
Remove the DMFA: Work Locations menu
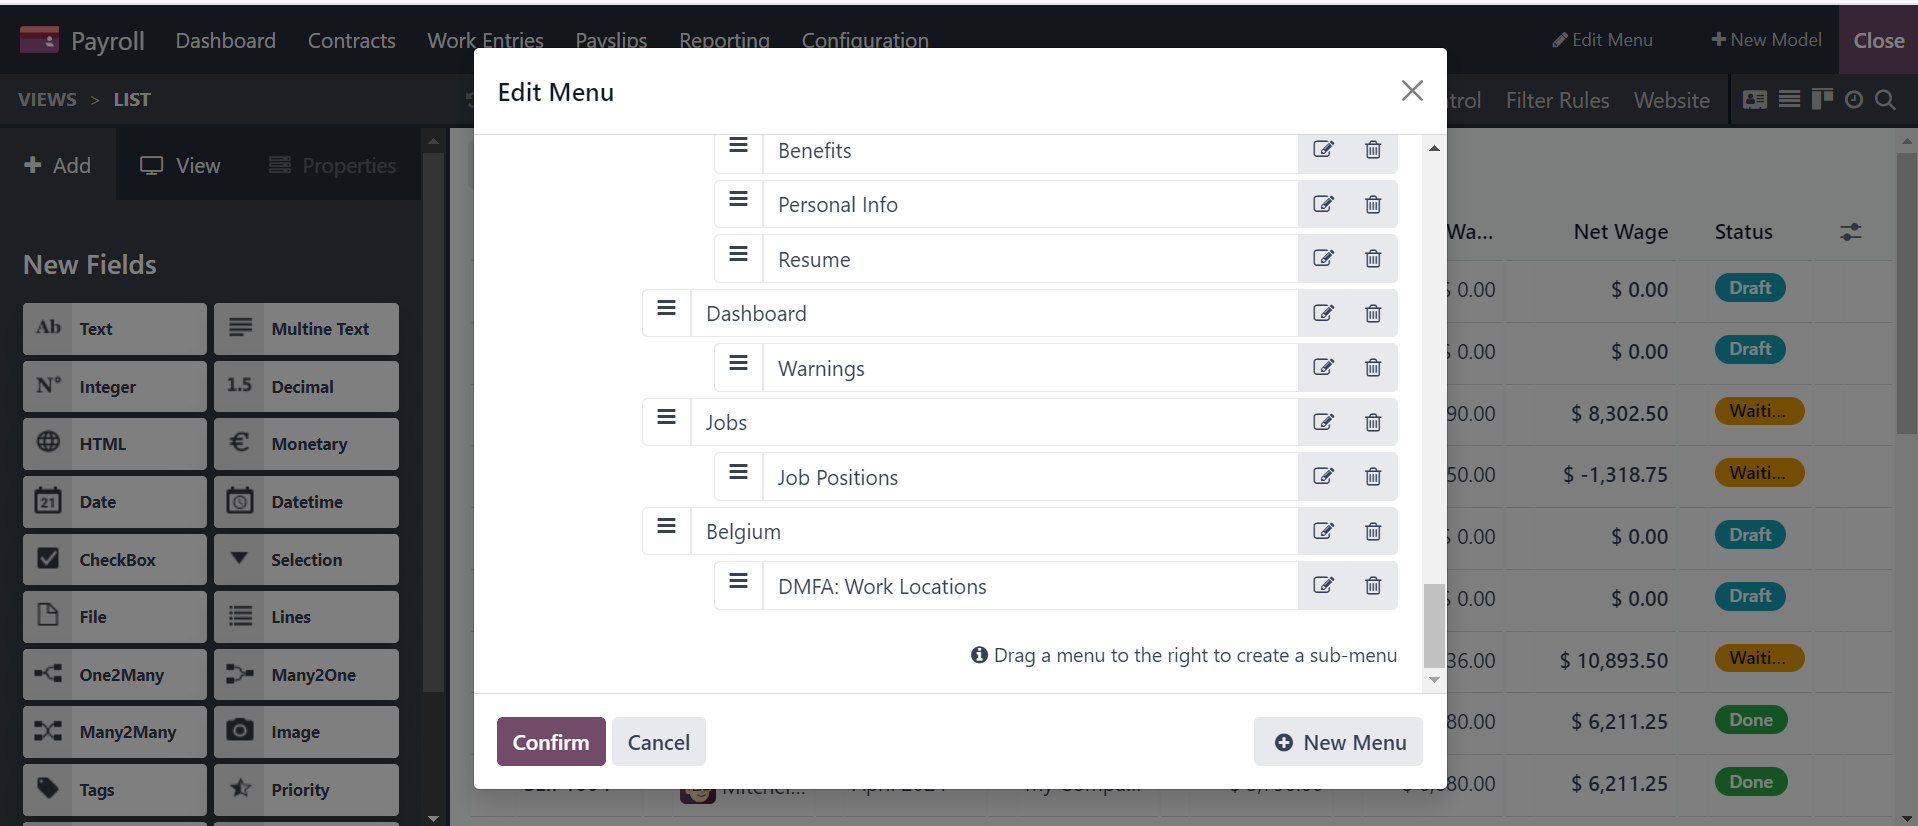[x=1373, y=586]
